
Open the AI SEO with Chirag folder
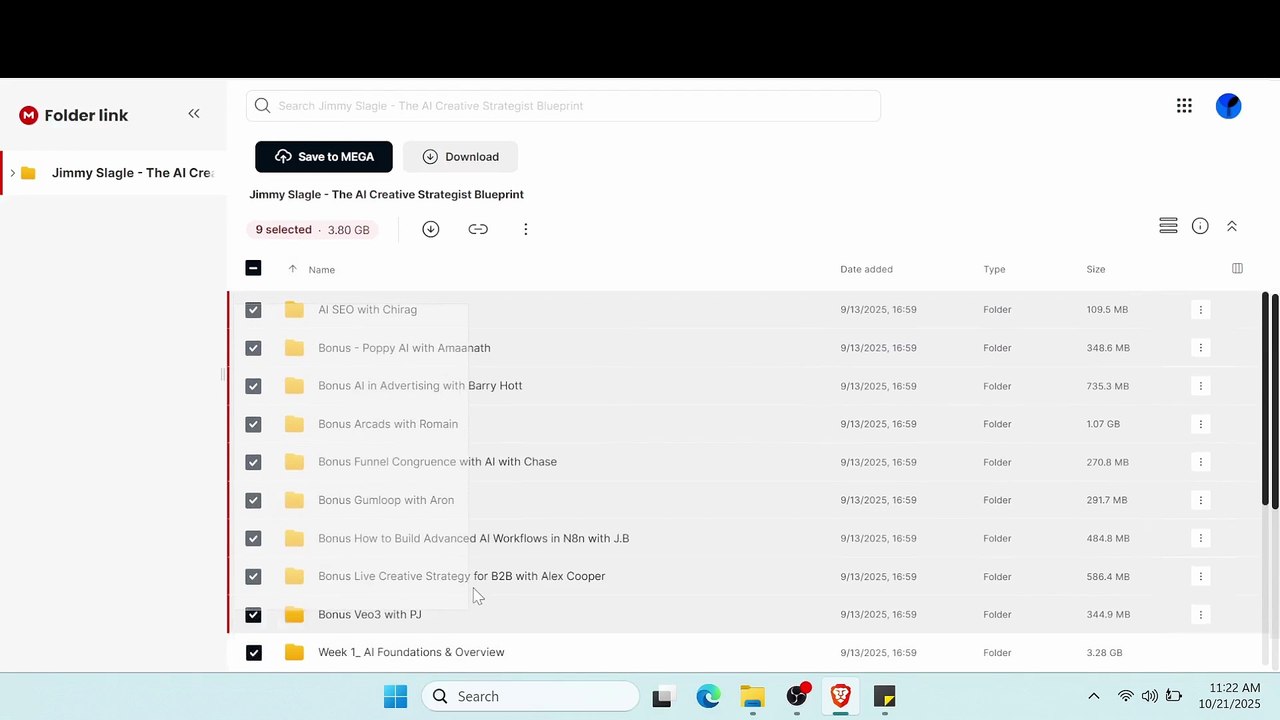pyautogui.click(x=367, y=310)
